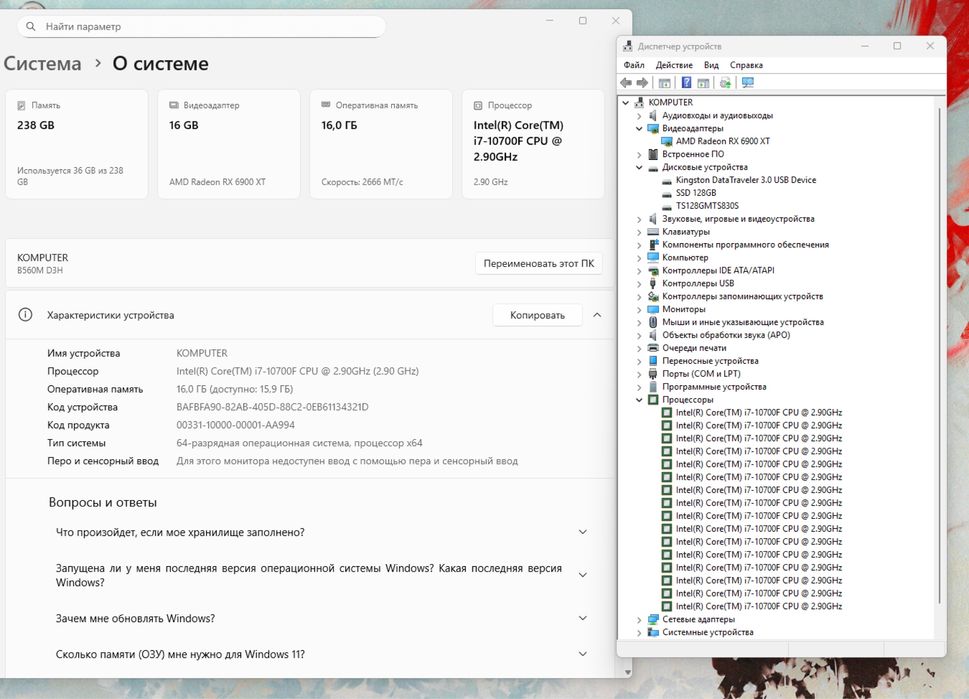
Task: Expand 'Что произойдет, если мое хранилище заполнено?'
Action: tap(582, 532)
